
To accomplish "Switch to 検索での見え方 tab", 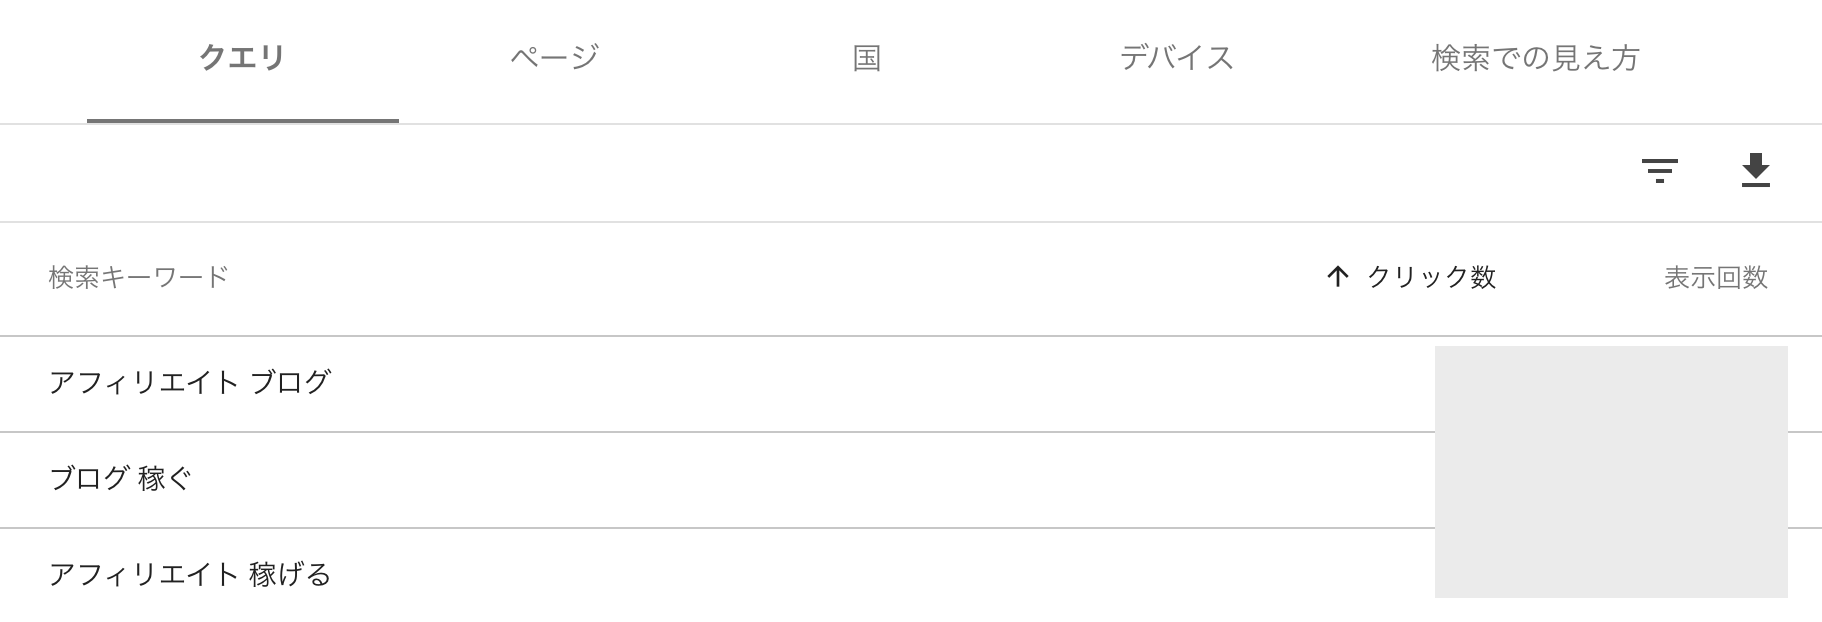I will point(1535,58).
